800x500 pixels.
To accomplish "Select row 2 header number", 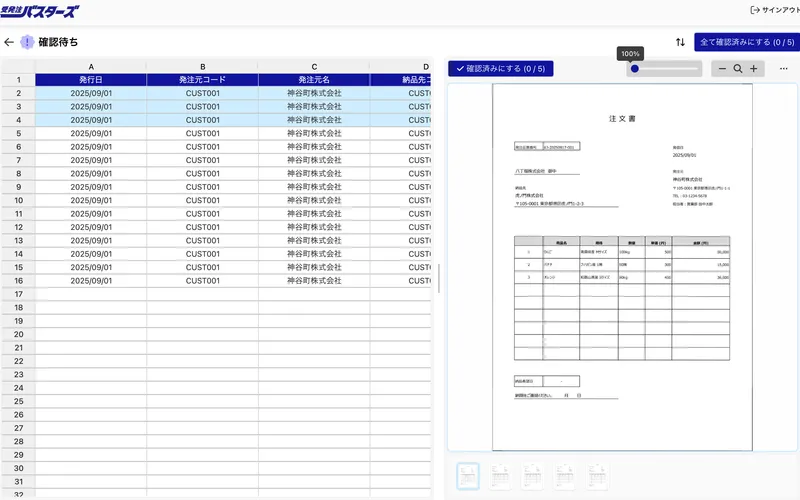I will point(18,93).
